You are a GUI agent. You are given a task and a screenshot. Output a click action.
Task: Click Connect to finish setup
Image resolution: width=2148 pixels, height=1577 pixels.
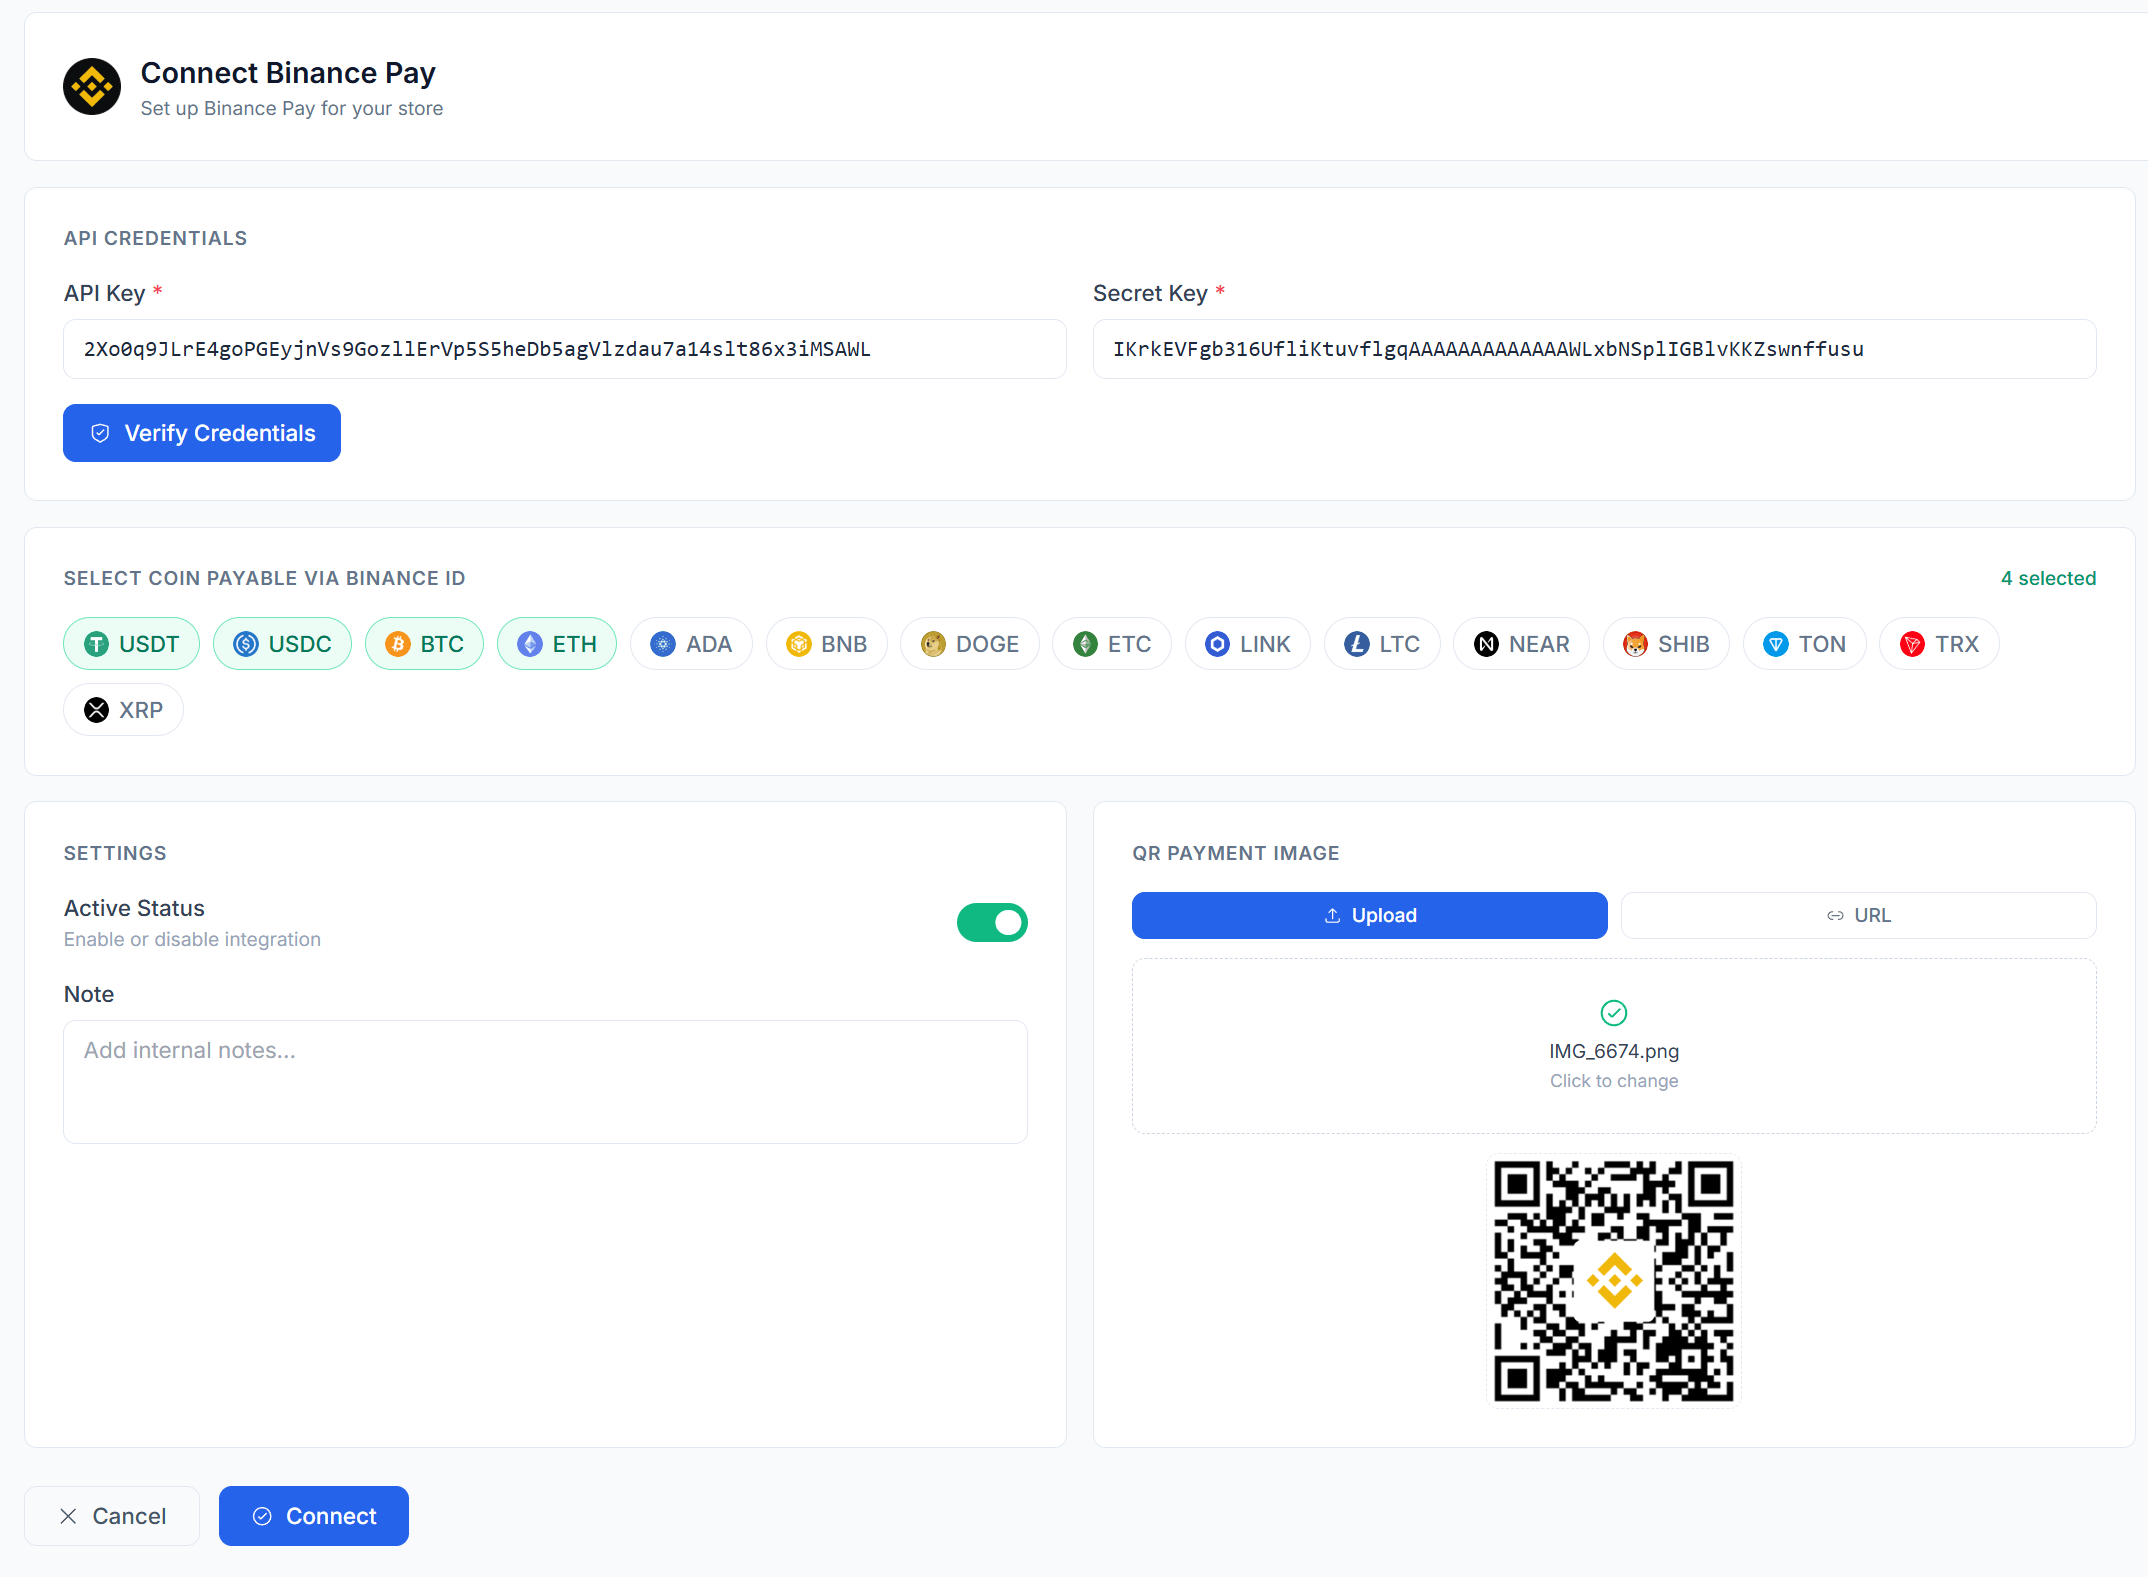[313, 1516]
